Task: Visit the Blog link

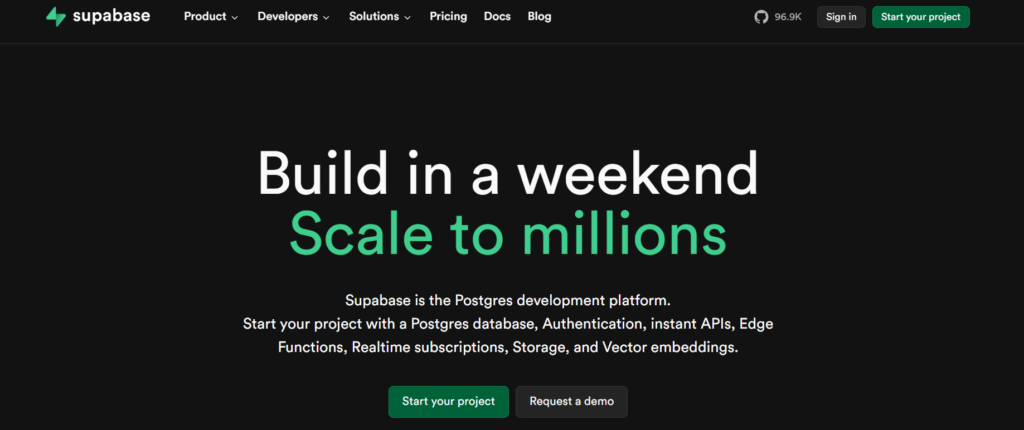Action: pyautogui.click(x=539, y=17)
